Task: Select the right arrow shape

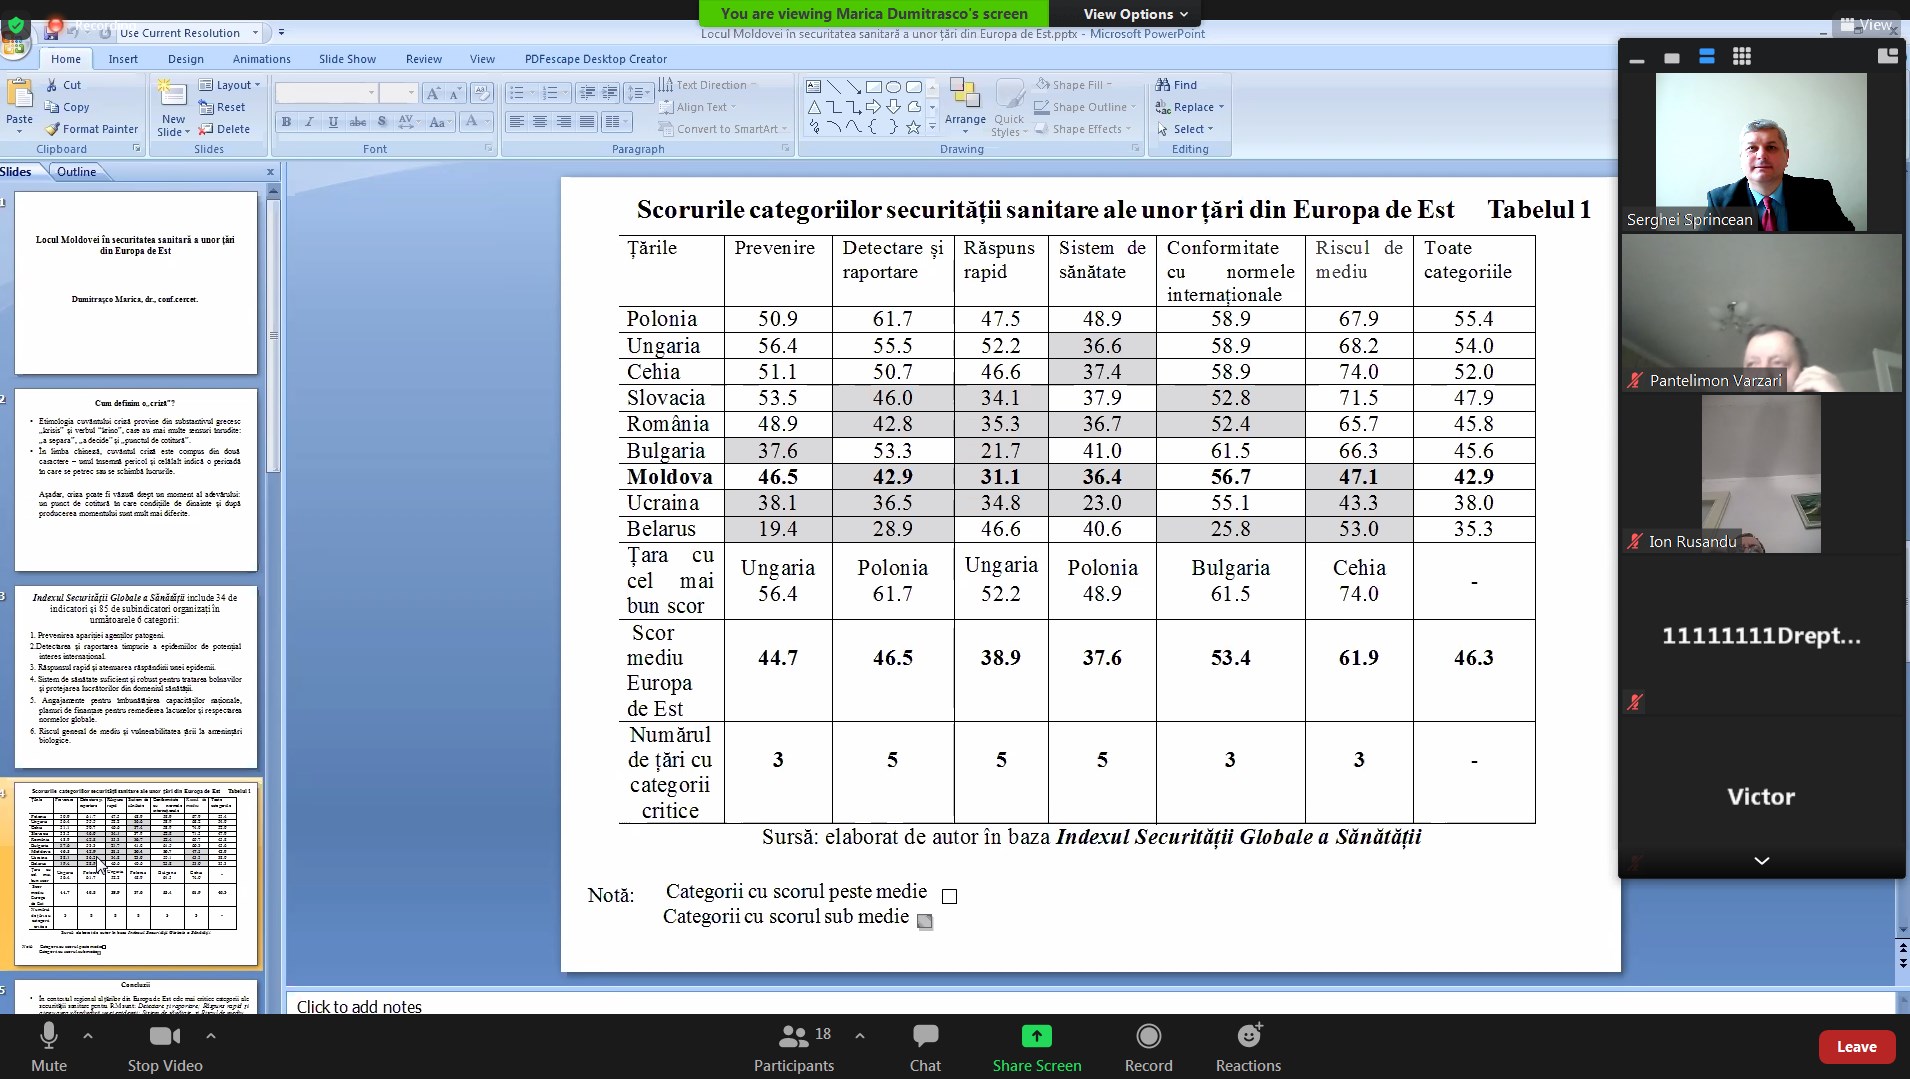Action: tap(873, 107)
